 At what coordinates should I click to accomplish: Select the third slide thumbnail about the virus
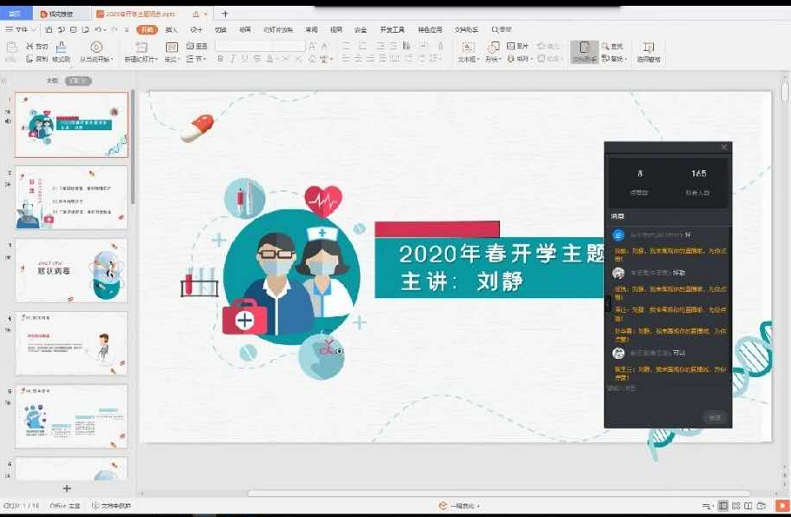[x=71, y=270]
